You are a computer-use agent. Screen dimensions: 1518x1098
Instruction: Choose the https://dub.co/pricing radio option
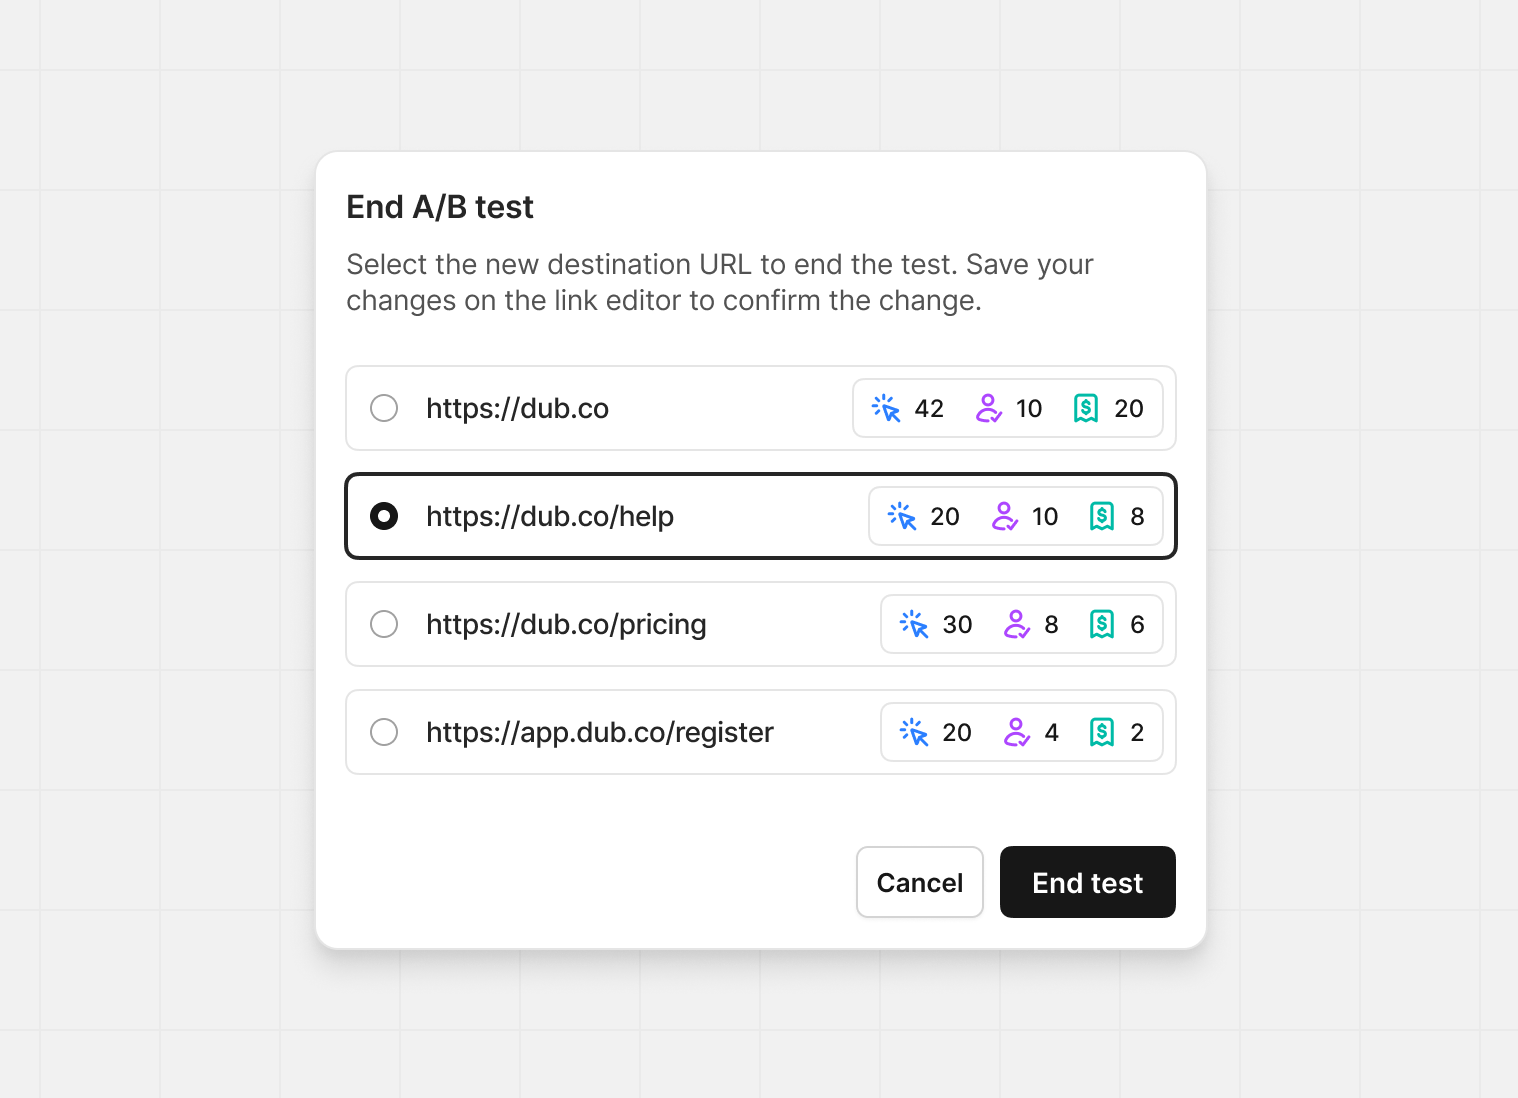(x=384, y=624)
